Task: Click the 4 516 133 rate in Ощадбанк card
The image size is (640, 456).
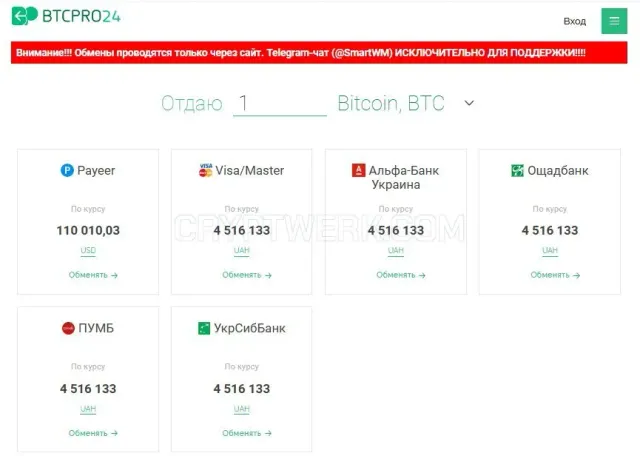Action: [x=550, y=230]
